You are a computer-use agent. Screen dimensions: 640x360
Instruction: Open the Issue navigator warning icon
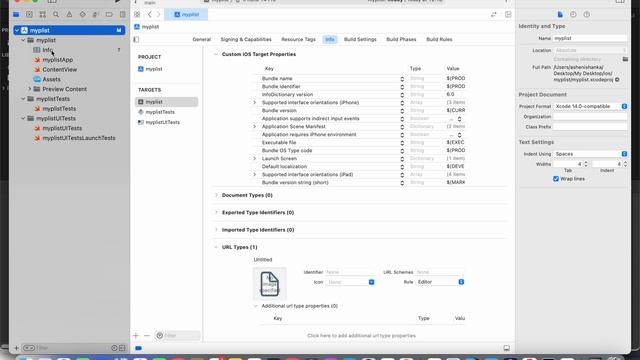pos(69,15)
